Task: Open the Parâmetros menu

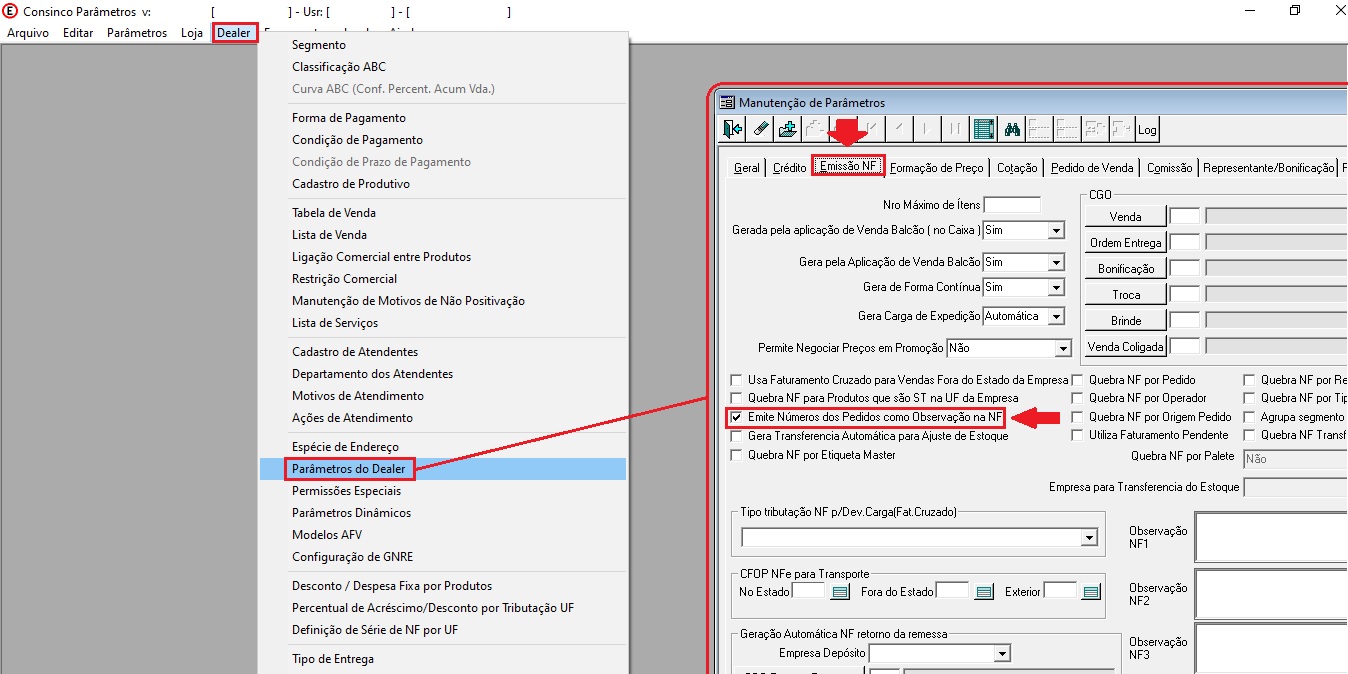Action: coord(137,33)
